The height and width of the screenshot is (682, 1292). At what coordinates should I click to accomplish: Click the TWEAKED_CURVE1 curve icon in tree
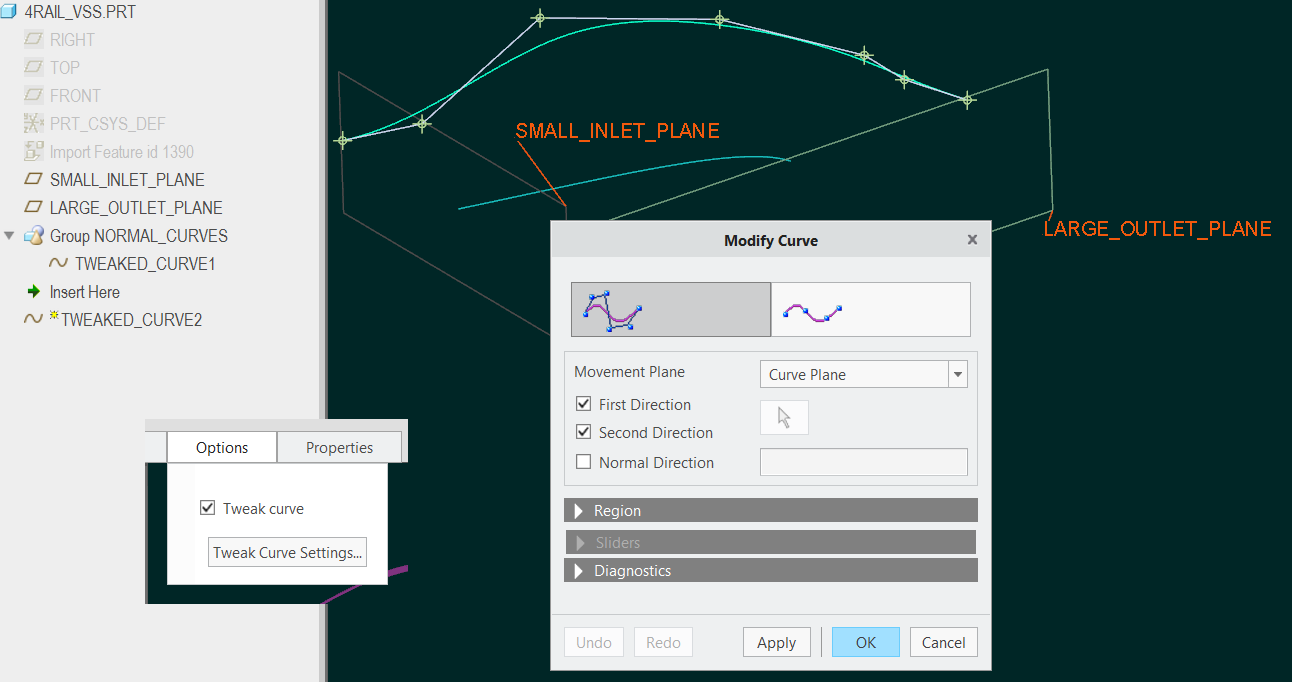(x=59, y=264)
